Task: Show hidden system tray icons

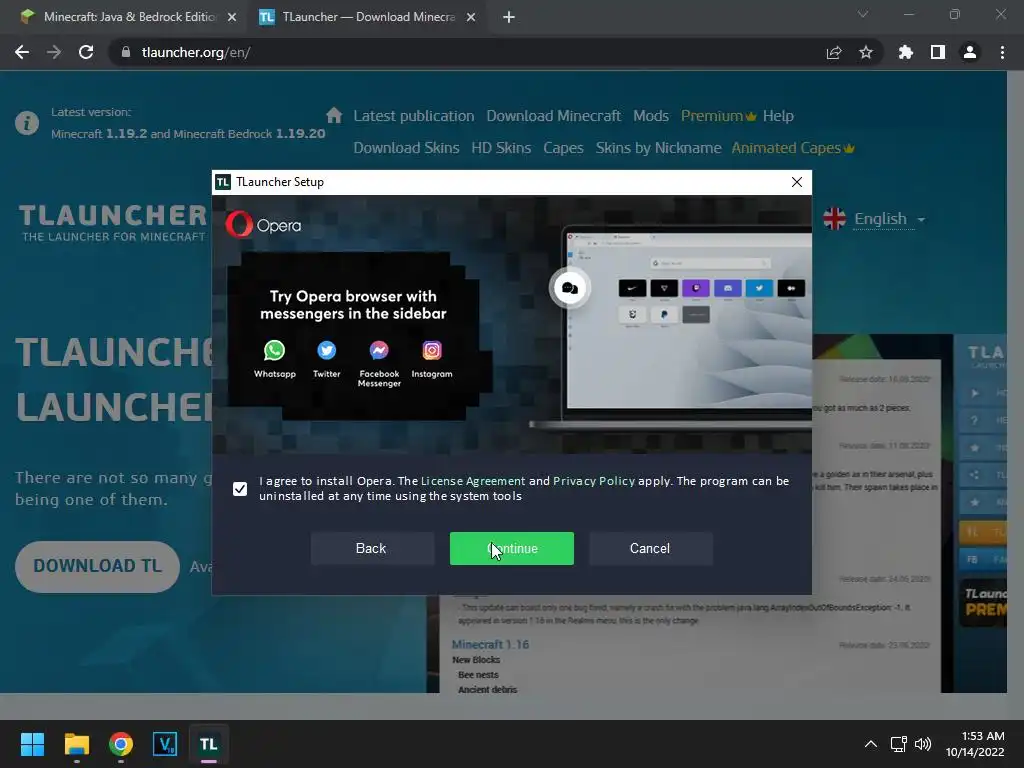Action: pos(871,744)
